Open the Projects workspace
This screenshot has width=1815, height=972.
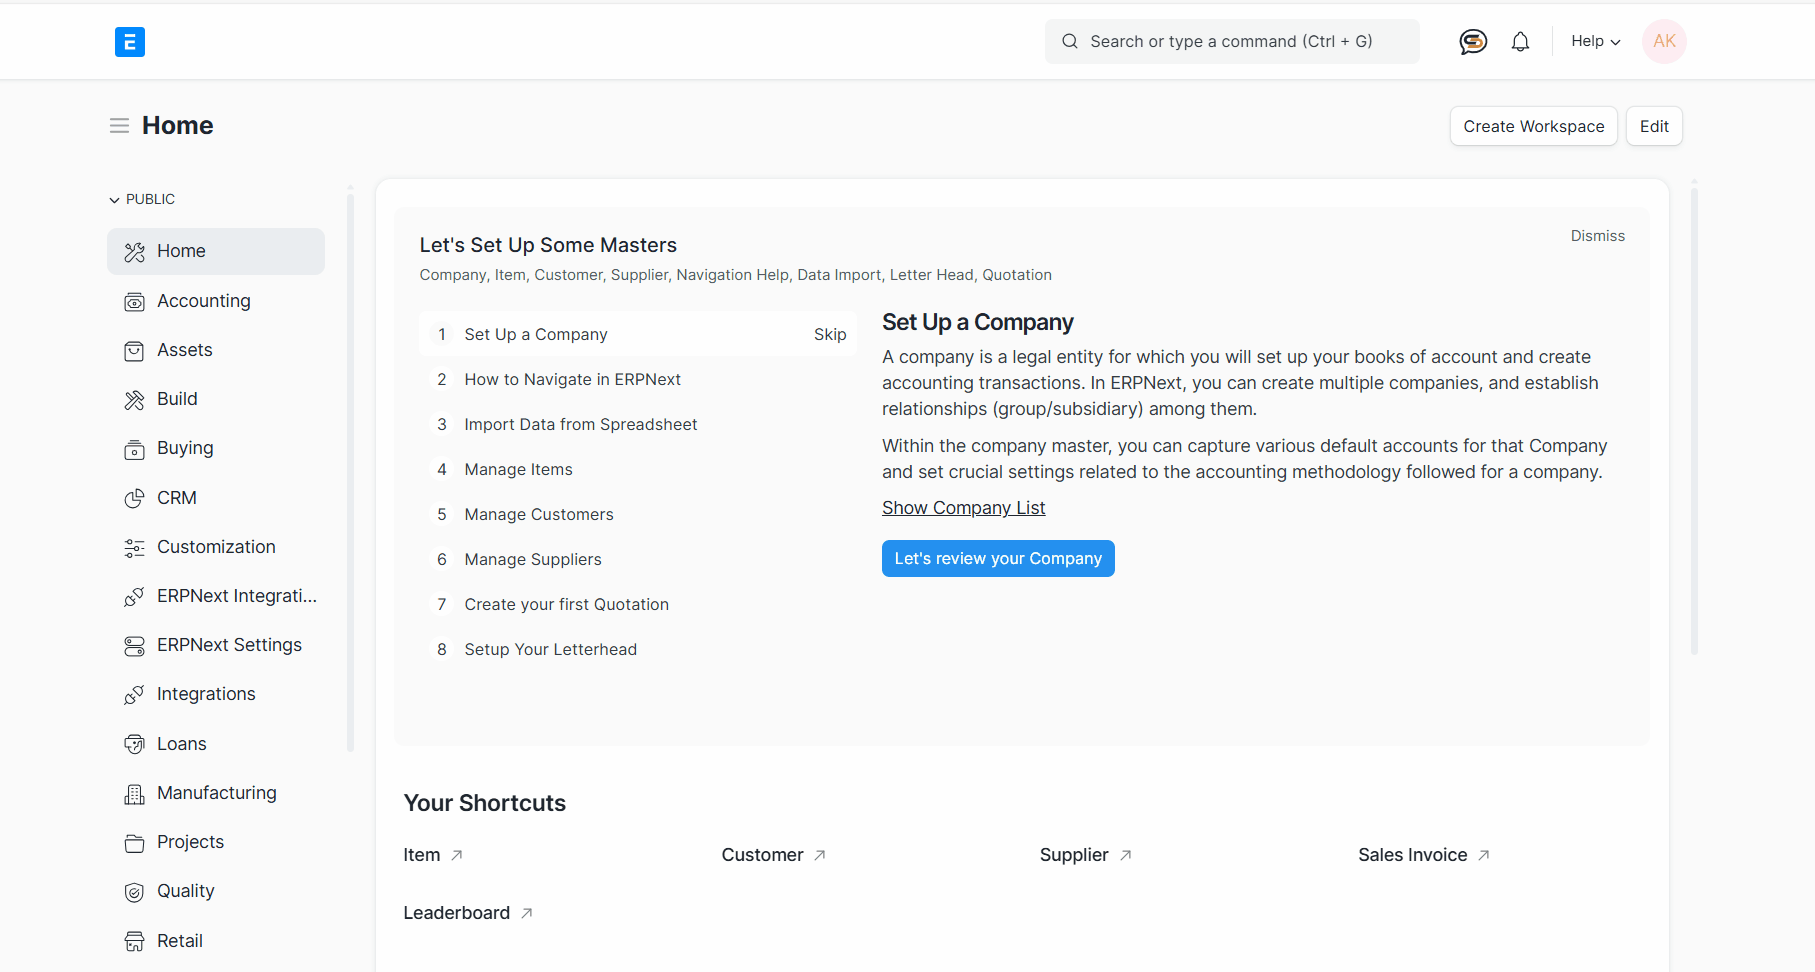(x=190, y=842)
